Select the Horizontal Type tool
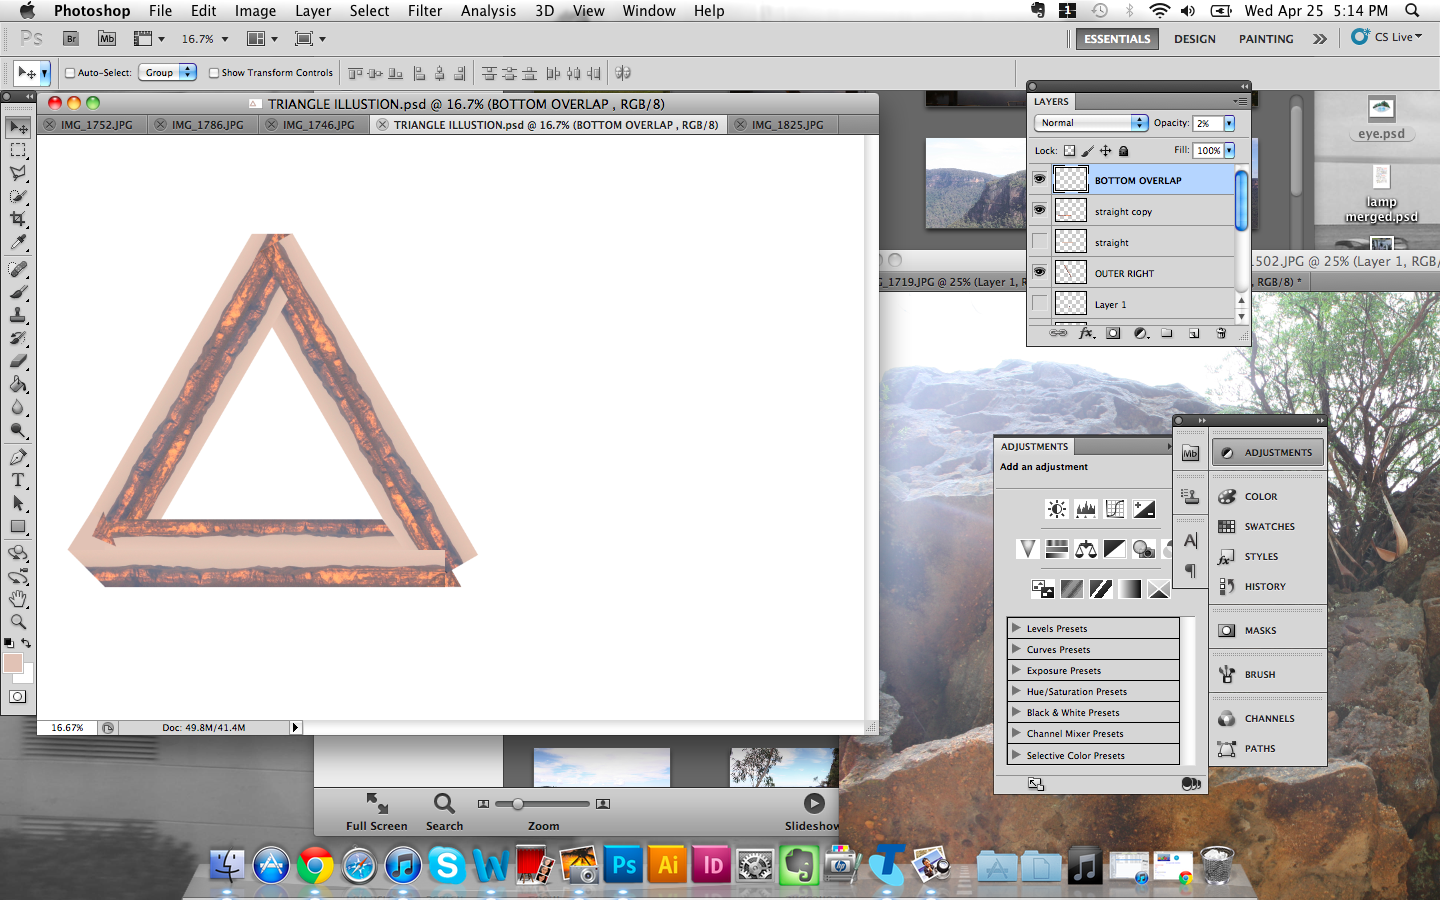1440x900 pixels. 18,480
